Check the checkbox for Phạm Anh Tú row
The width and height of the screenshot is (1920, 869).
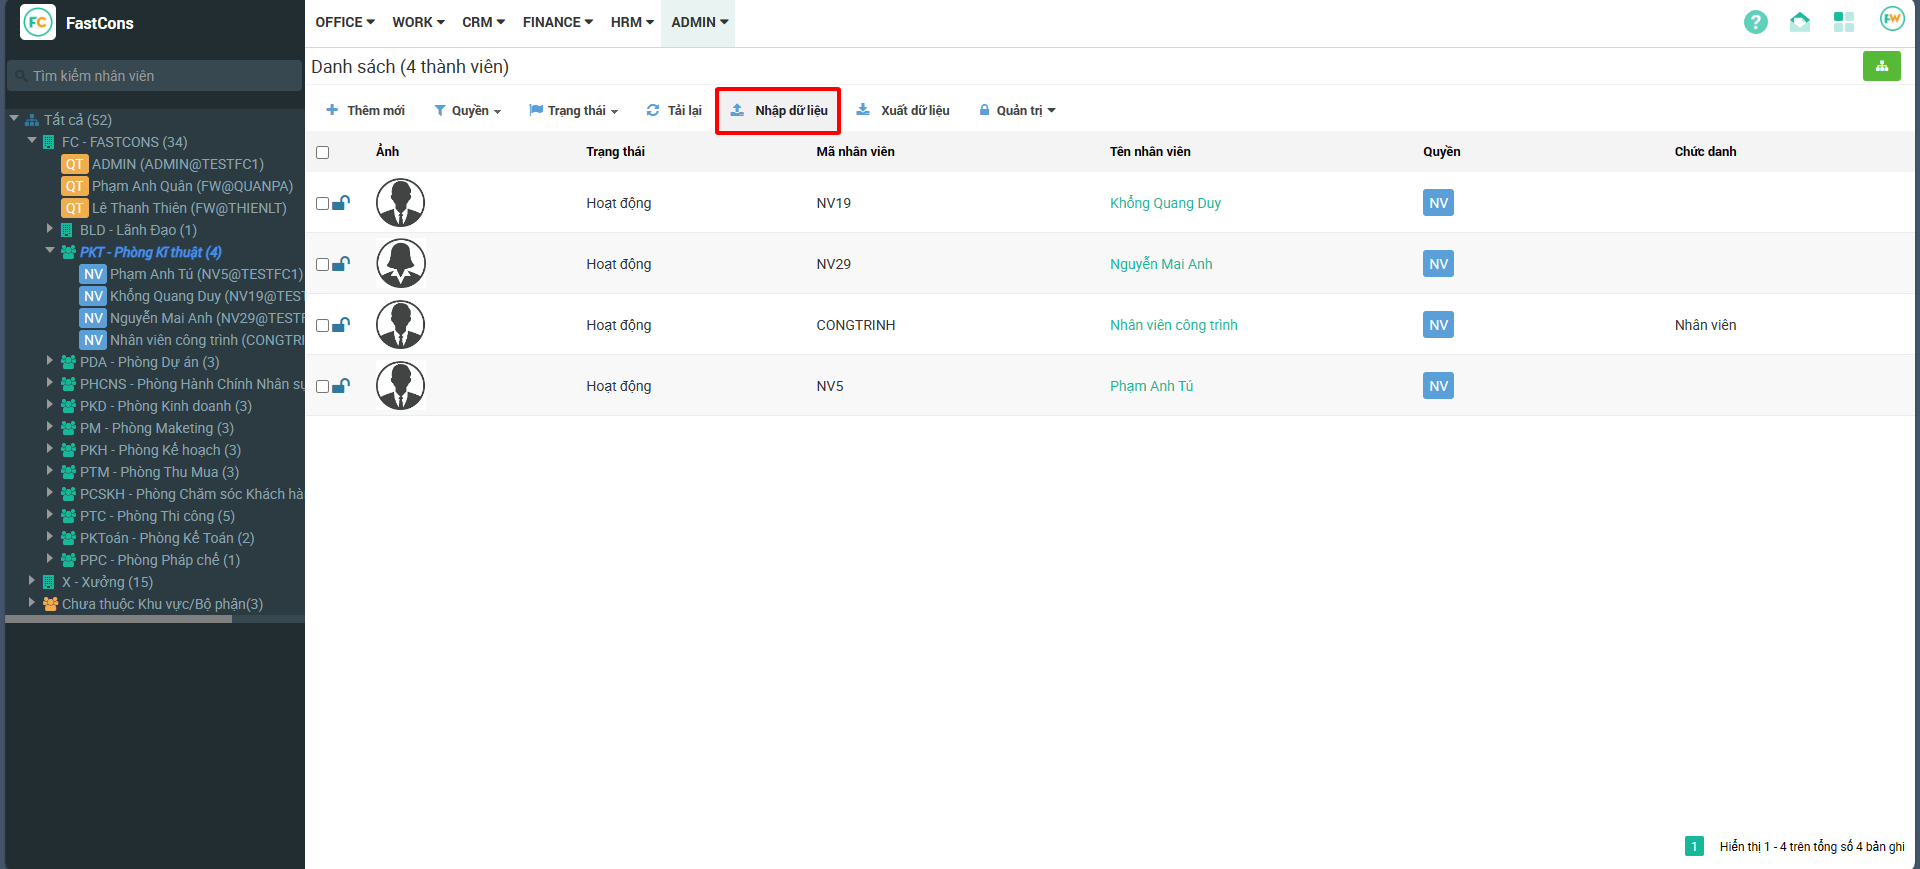point(322,387)
